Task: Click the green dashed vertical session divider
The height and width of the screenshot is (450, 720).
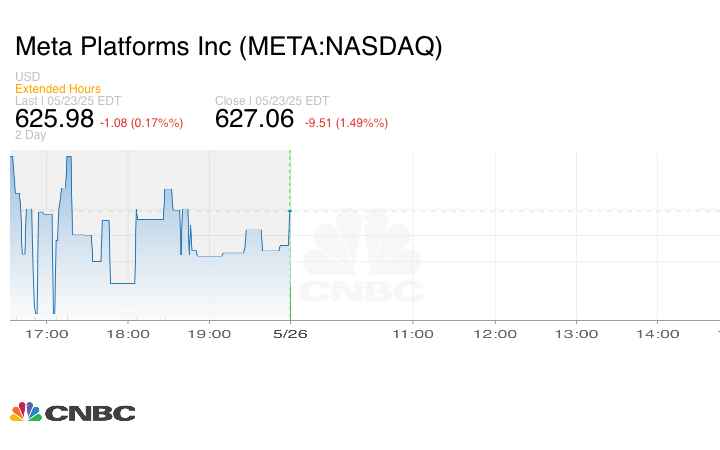Action: (x=290, y=180)
